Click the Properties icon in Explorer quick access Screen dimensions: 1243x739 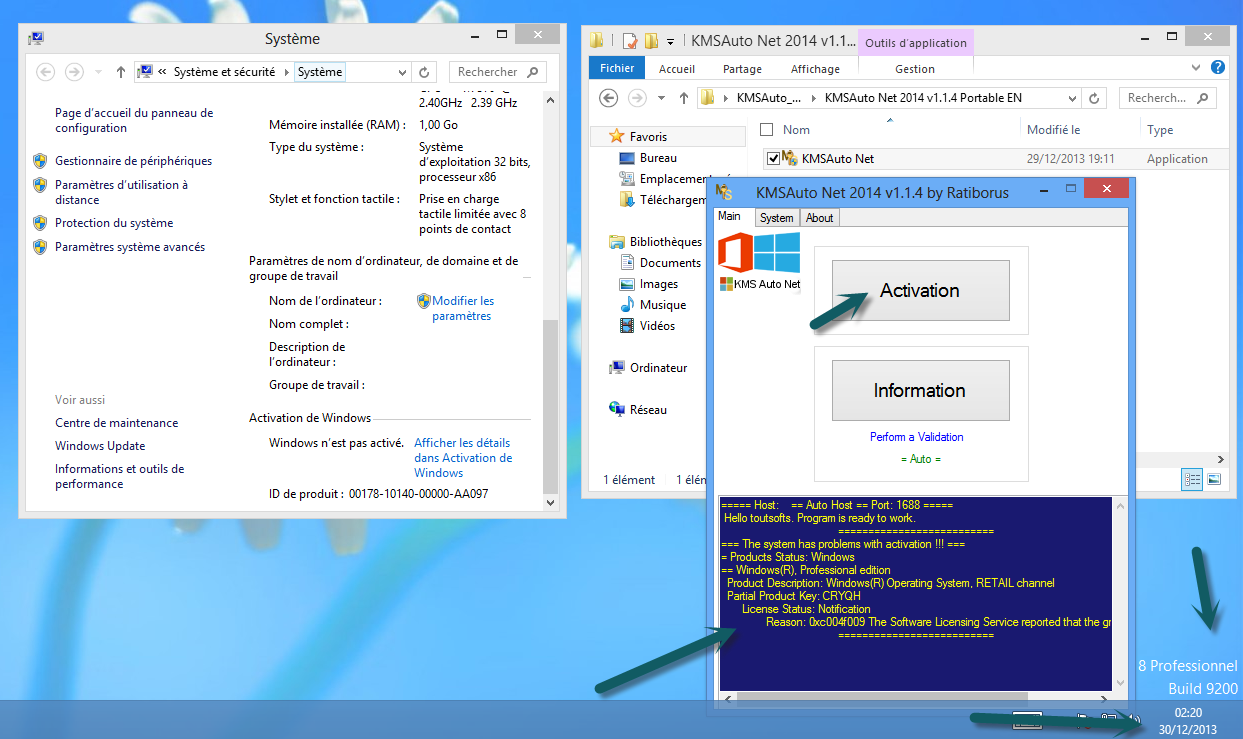[629, 41]
